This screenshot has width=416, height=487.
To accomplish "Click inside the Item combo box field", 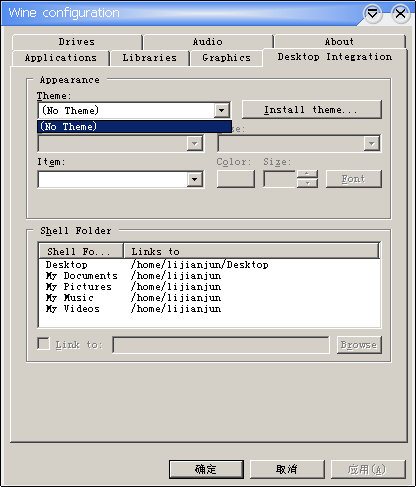I will click(113, 180).
